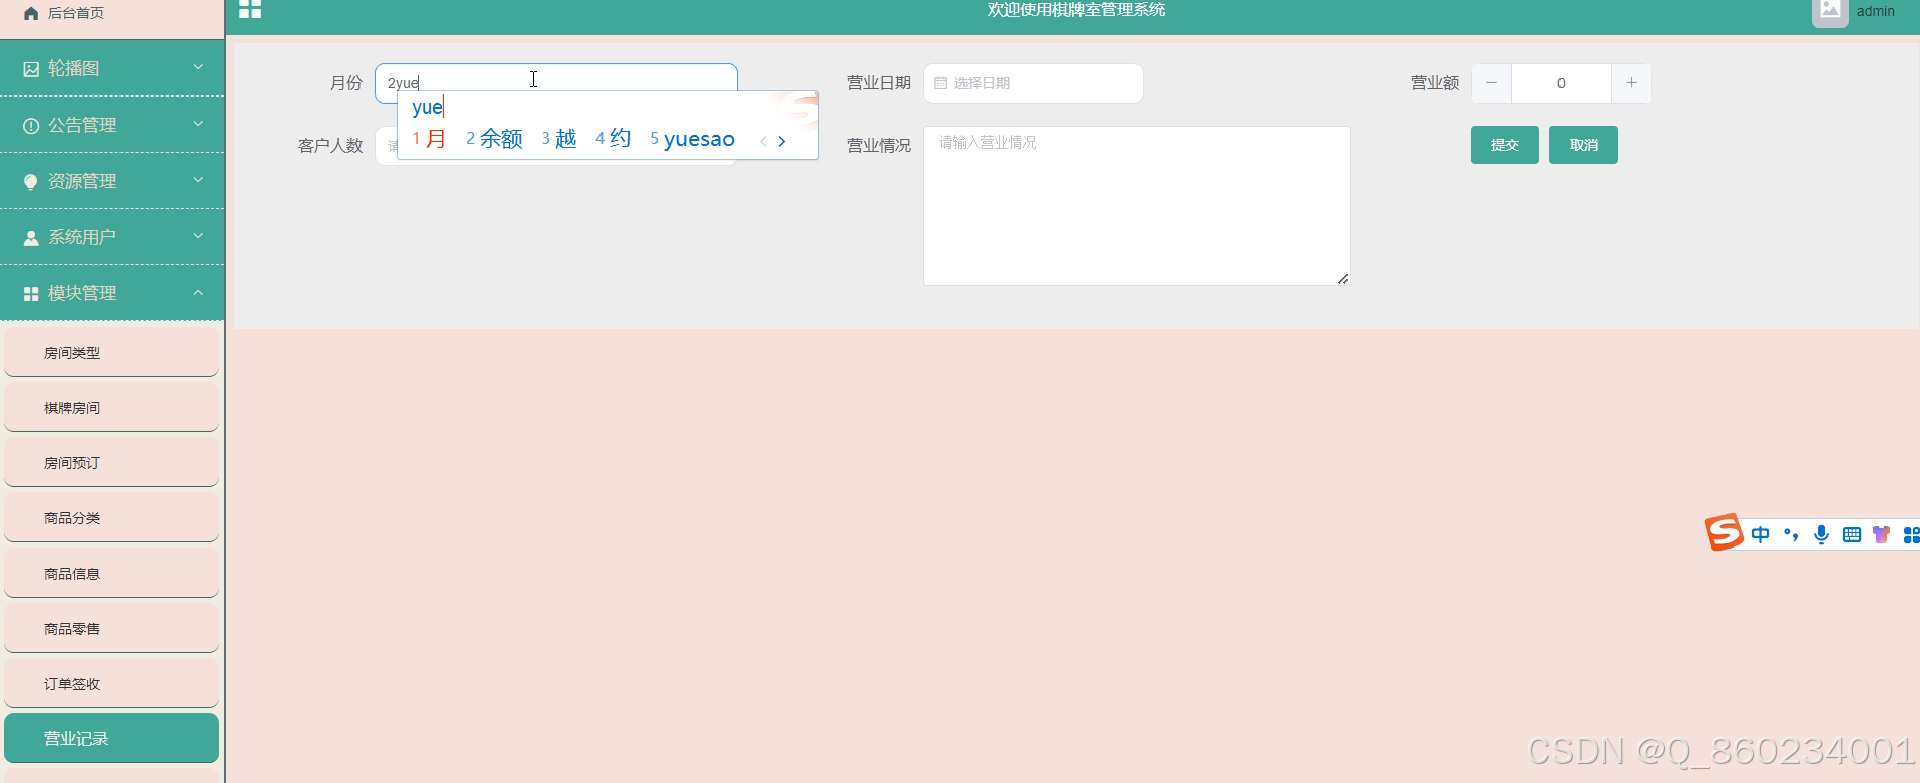The height and width of the screenshot is (783, 1920).
Task: Increase 营业额 with the plus button
Action: [x=1631, y=83]
